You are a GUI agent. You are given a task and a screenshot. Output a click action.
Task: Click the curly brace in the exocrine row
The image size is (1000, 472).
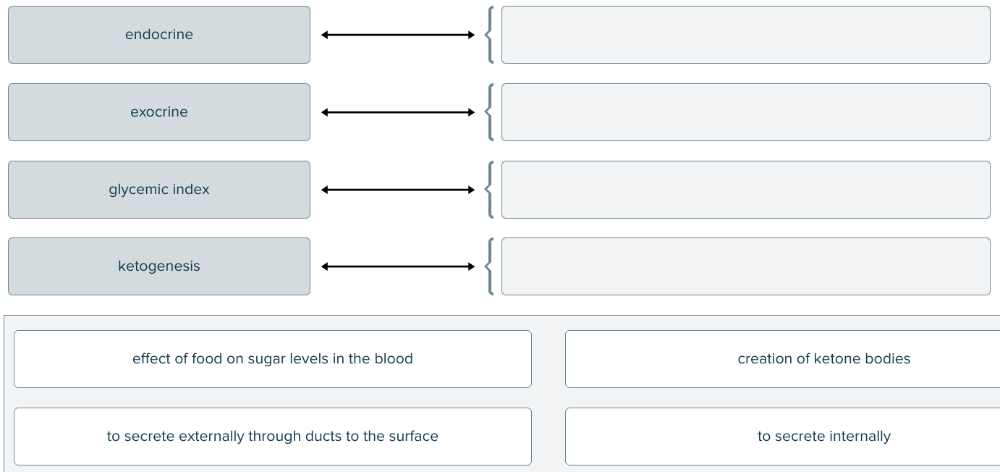[x=488, y=112]
